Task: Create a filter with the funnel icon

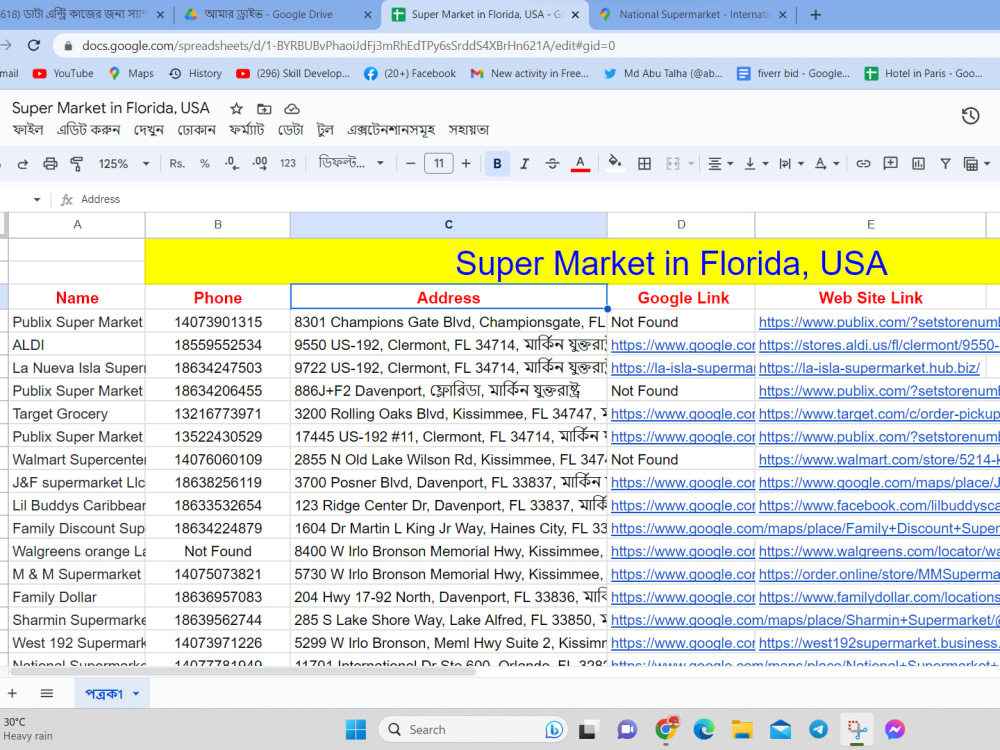Action: tap(945, 164)
